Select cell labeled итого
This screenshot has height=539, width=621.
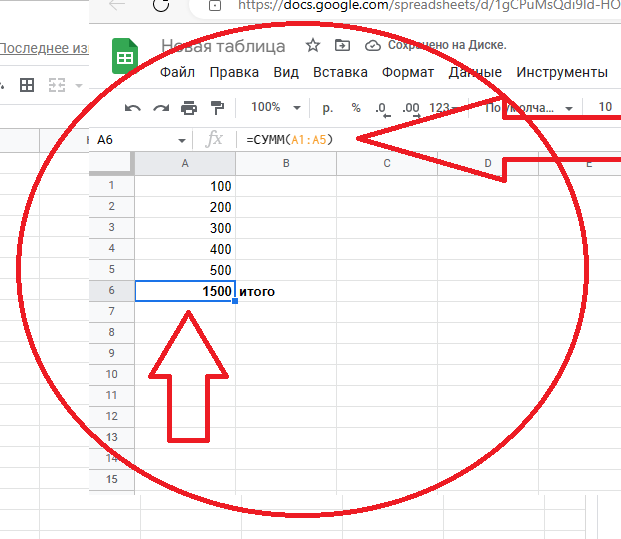coord(286,291)
